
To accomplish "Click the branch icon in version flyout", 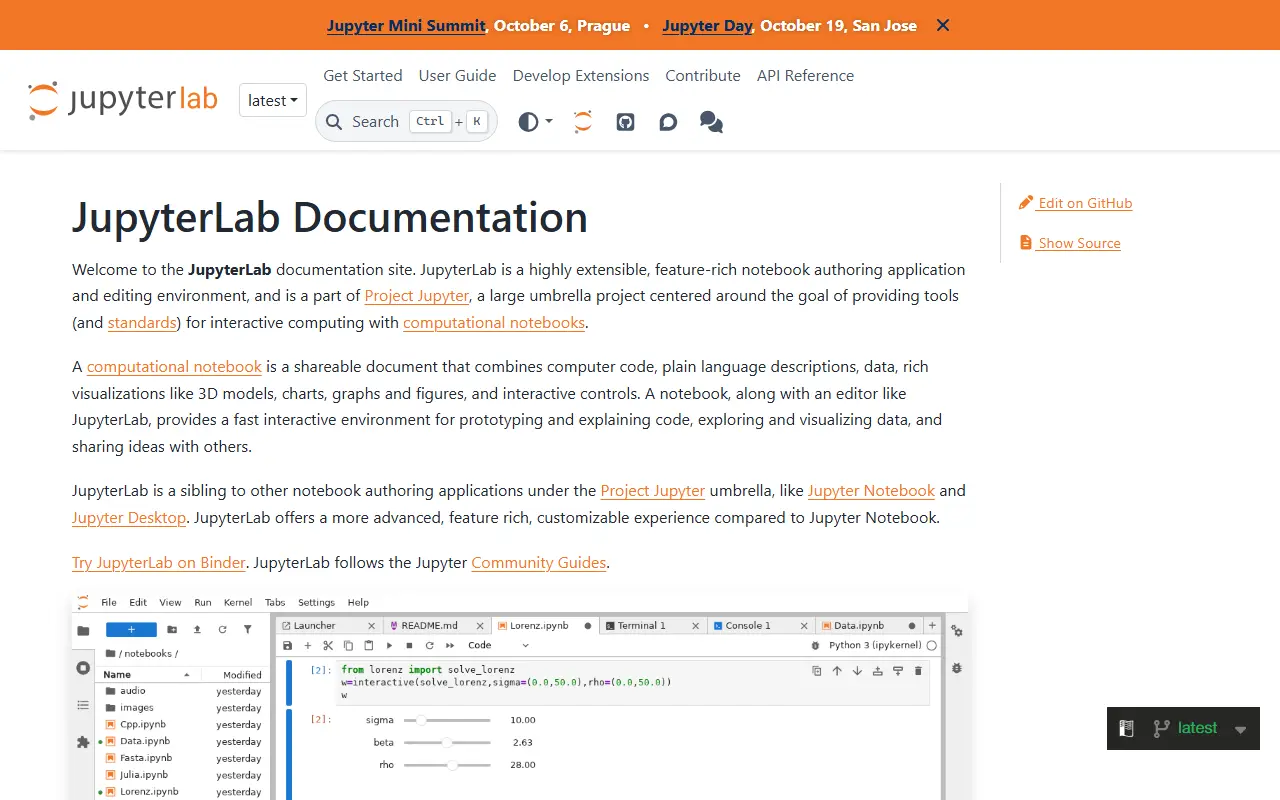I will point(1161,729).
